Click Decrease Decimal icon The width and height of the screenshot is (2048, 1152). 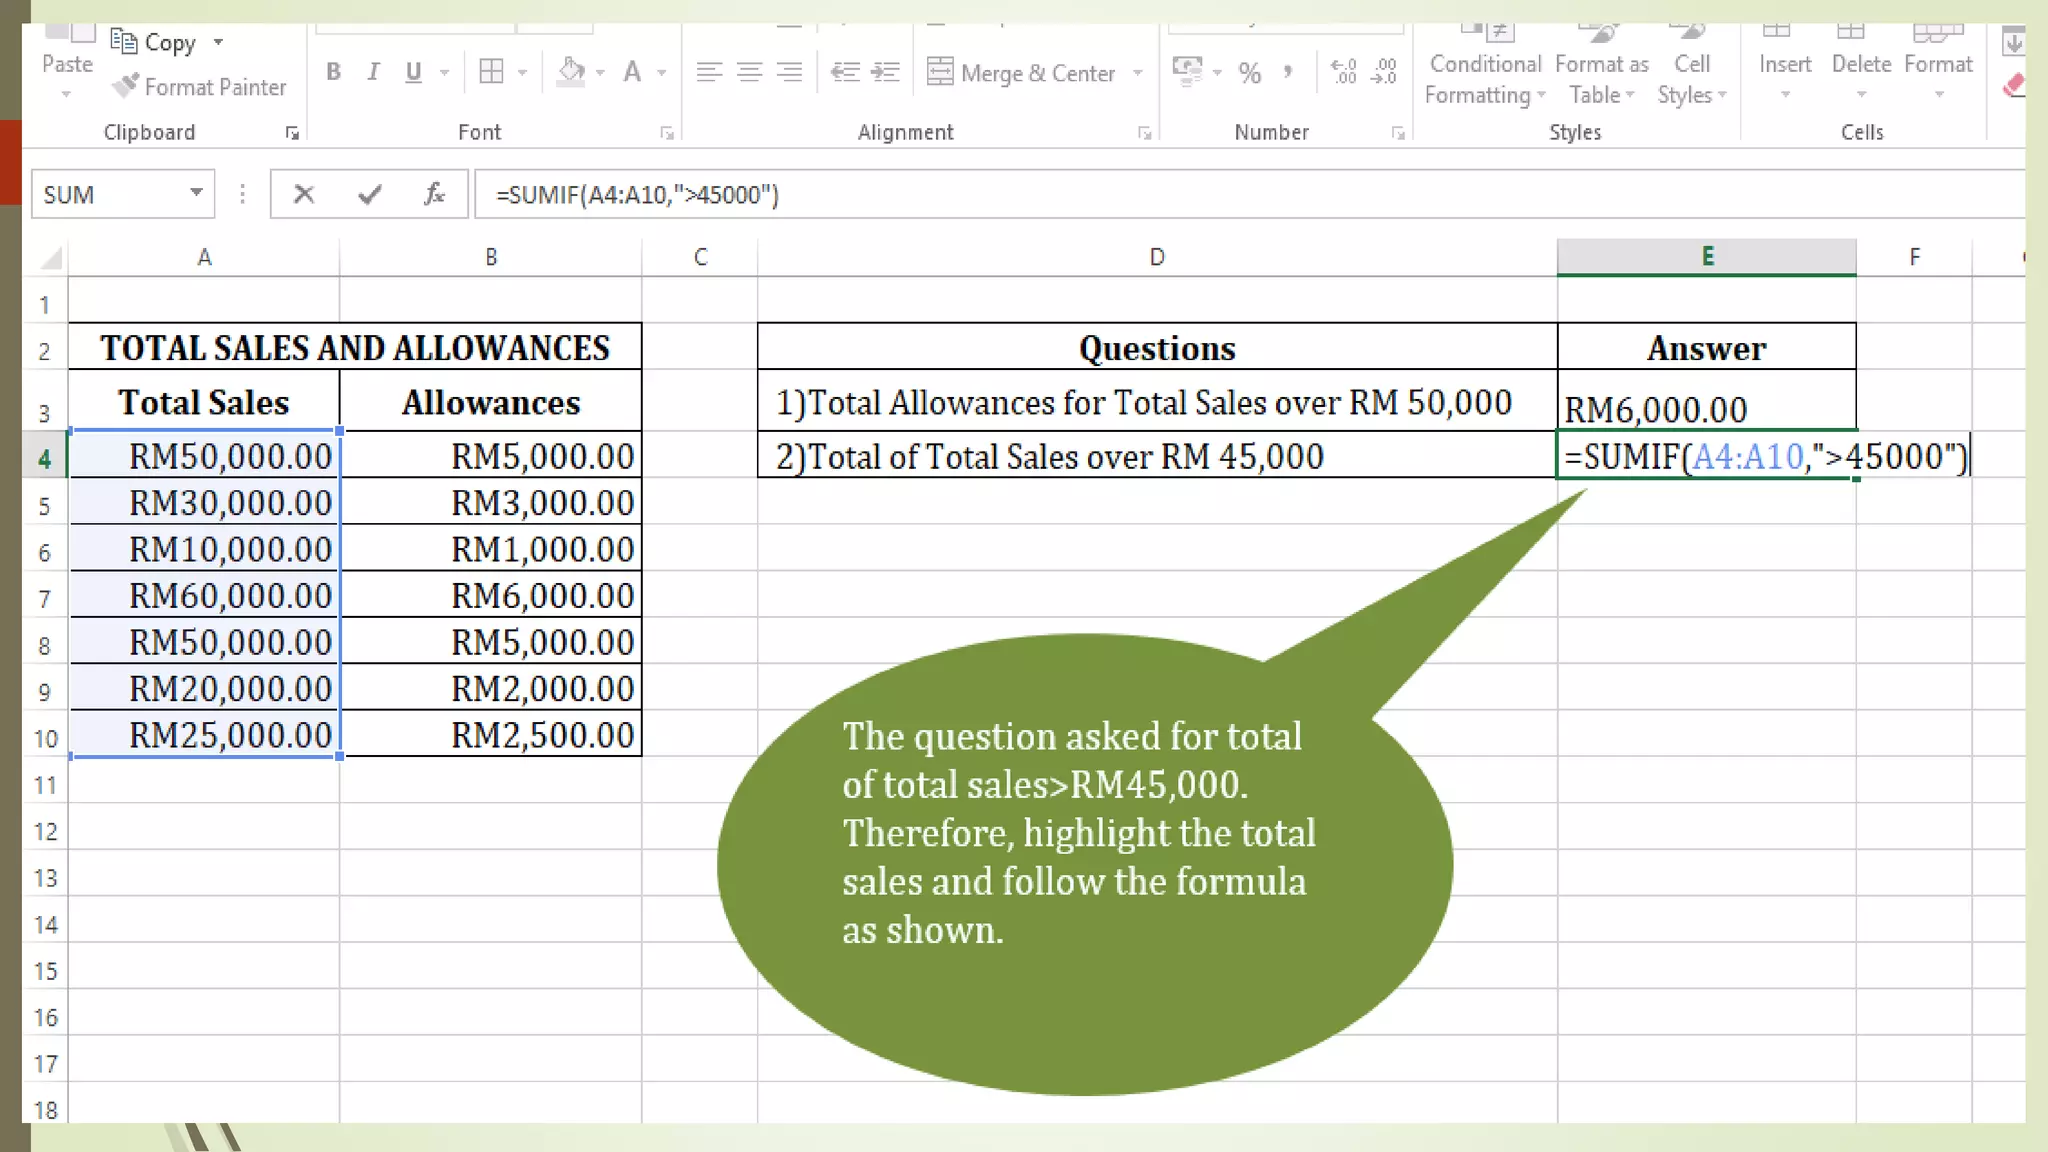click(x=1384, y=72)
